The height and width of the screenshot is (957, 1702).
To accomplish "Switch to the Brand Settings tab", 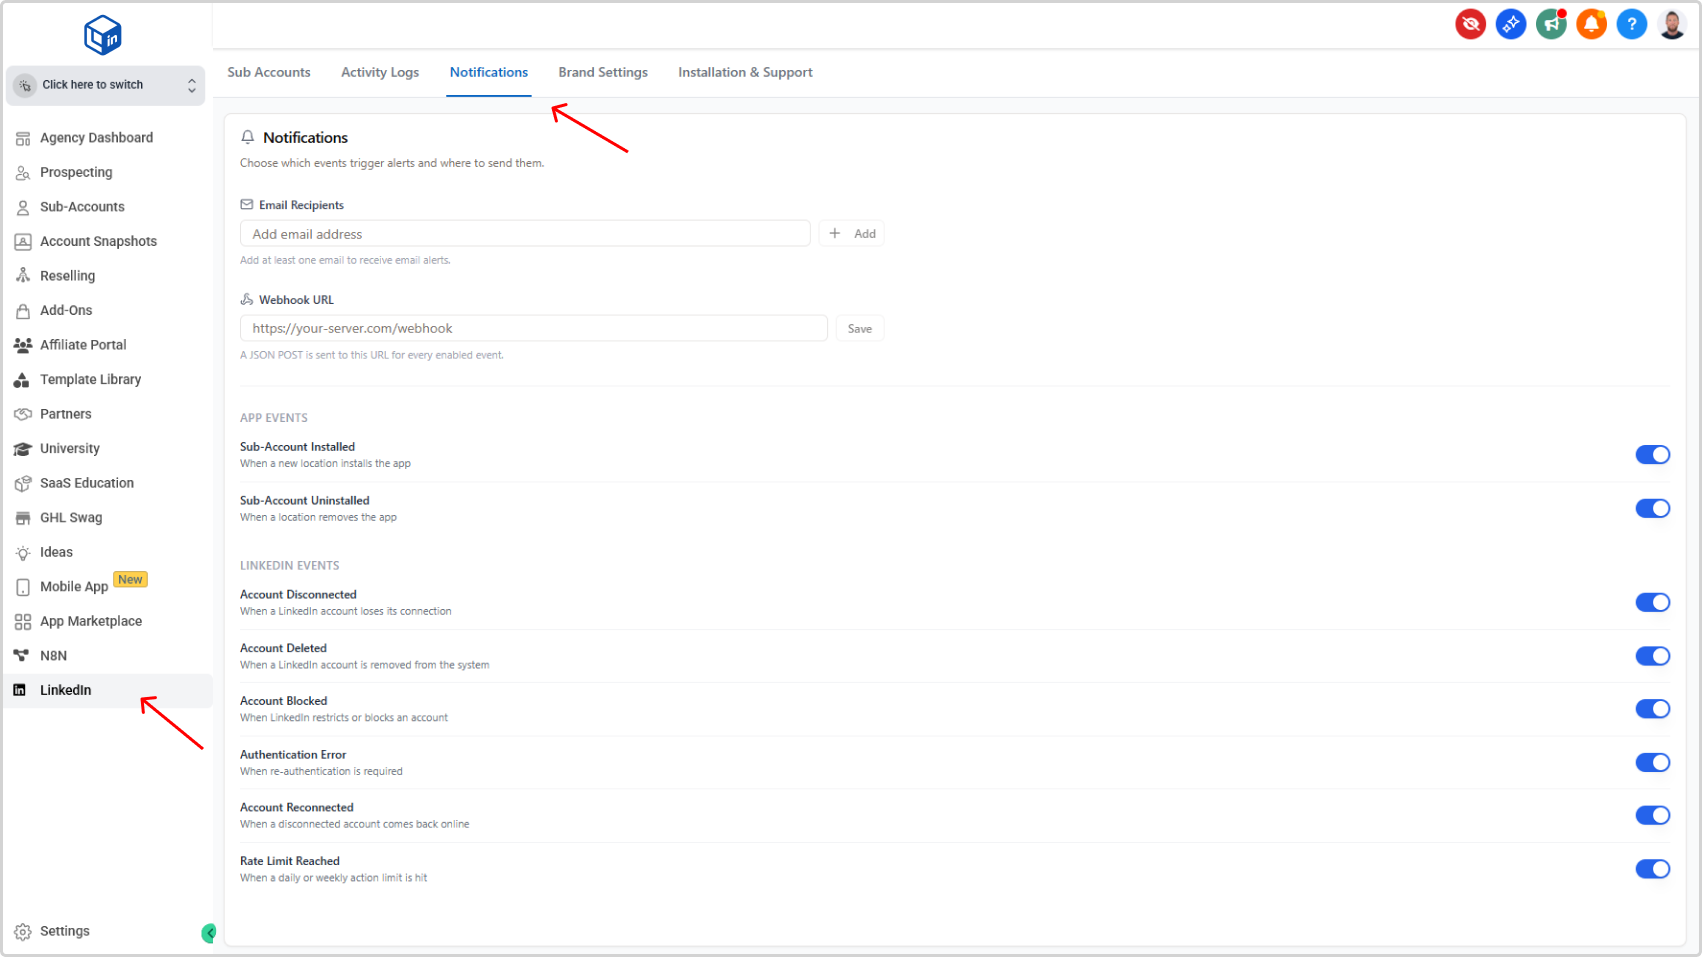I will (x=603, y=72).
